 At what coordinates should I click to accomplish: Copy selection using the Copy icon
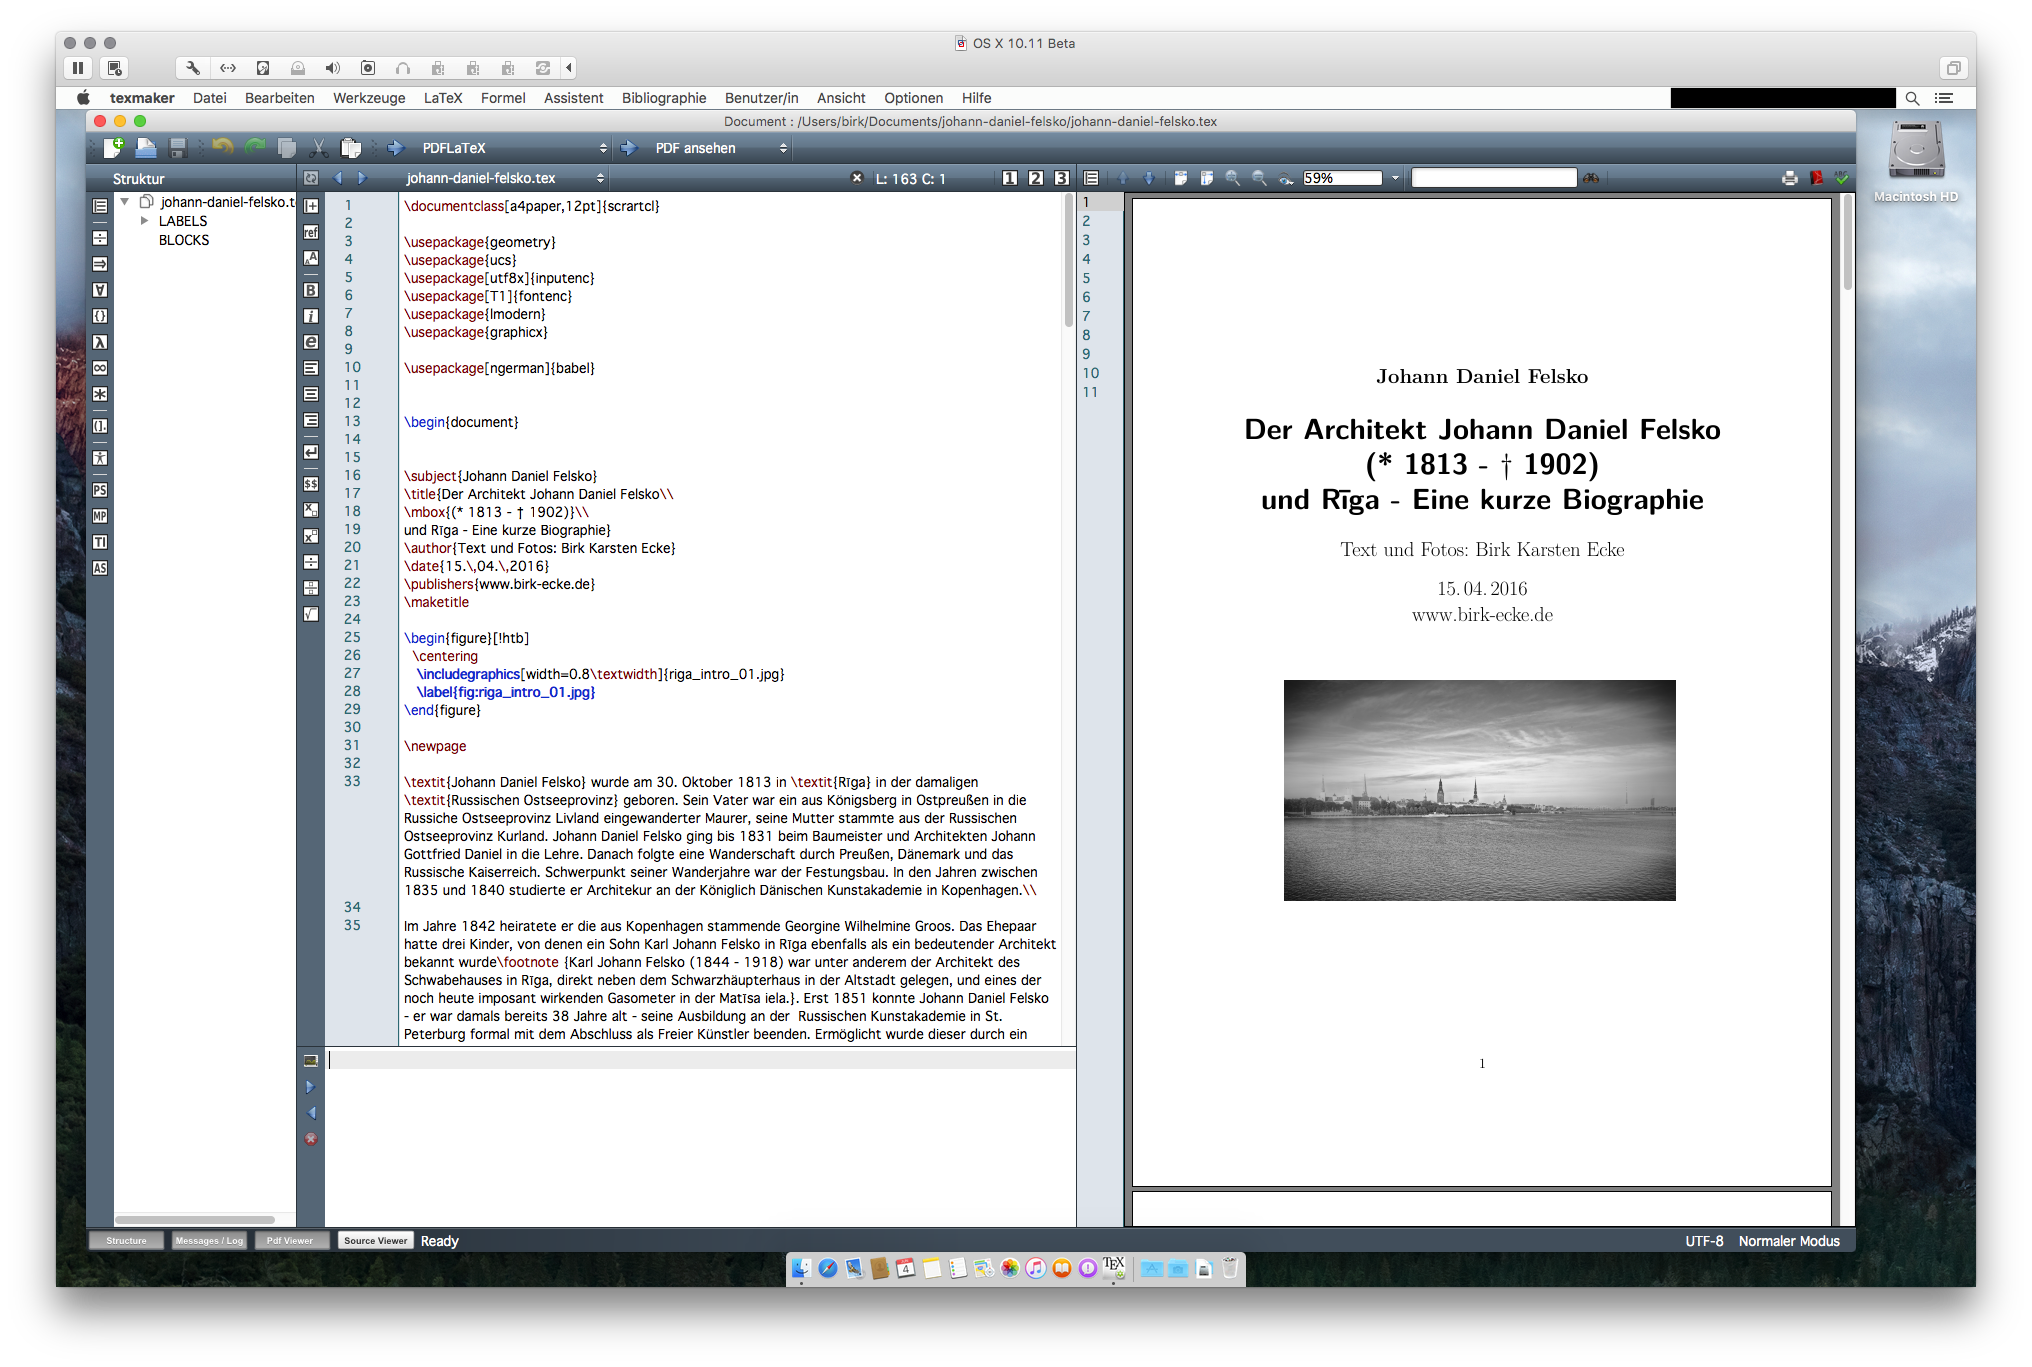[287, 148]
